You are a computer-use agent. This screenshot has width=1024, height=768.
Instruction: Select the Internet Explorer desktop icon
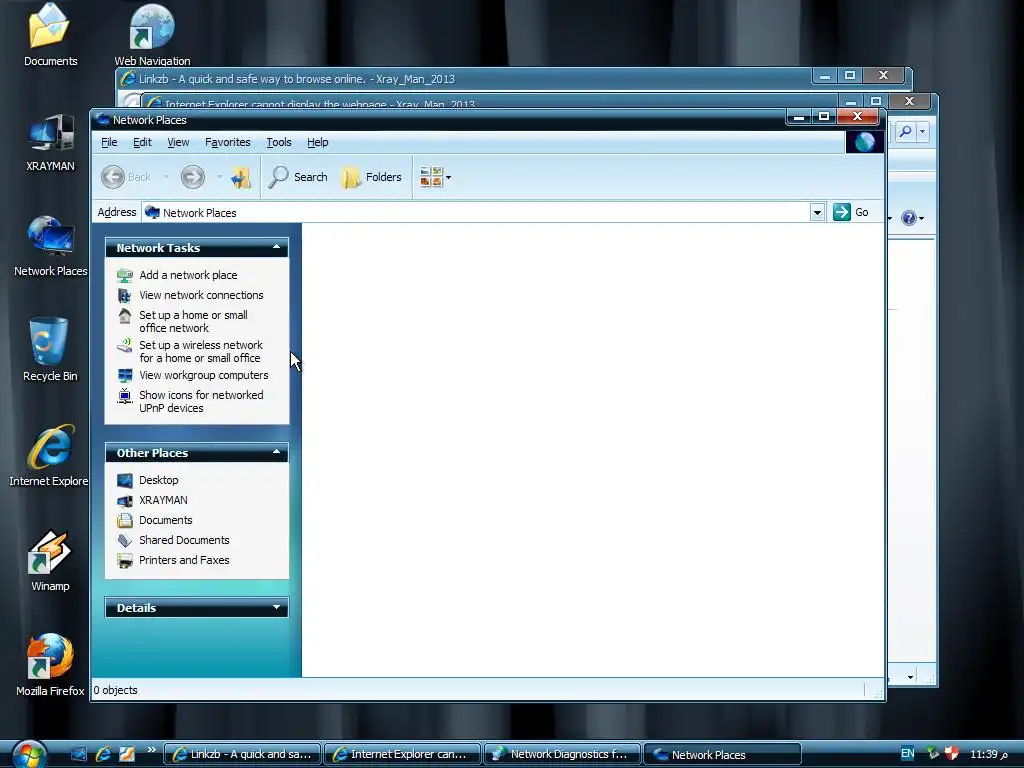[x=49, y=455]
